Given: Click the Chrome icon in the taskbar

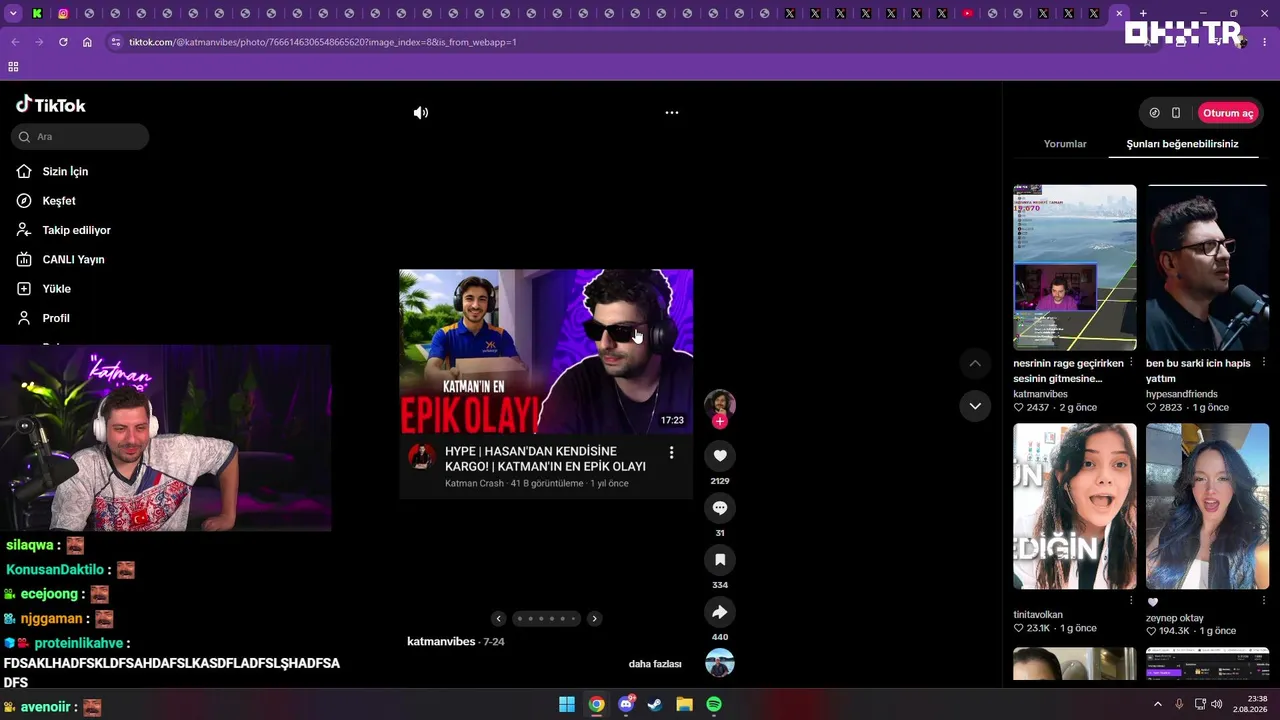Looking at the screenshot, I should pyautogui.click(x=596, y=704).
